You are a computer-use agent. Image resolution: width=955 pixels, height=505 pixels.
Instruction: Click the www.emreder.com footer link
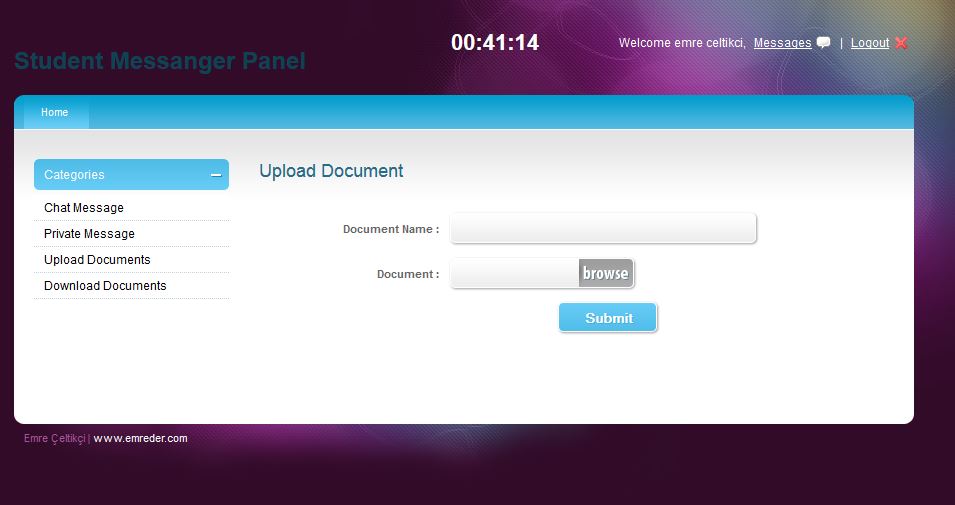click(x=140, y=438)
